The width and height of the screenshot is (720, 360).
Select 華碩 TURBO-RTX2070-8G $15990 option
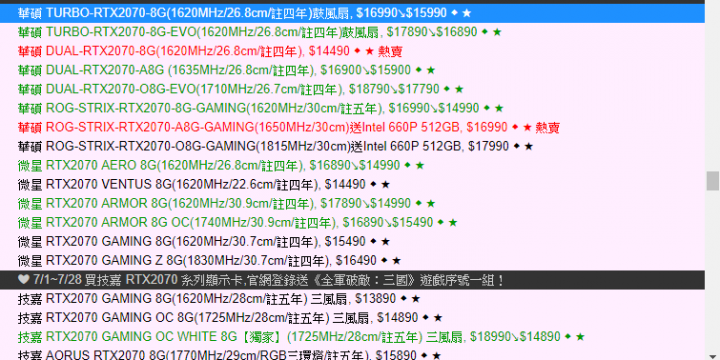coord(352,13)
